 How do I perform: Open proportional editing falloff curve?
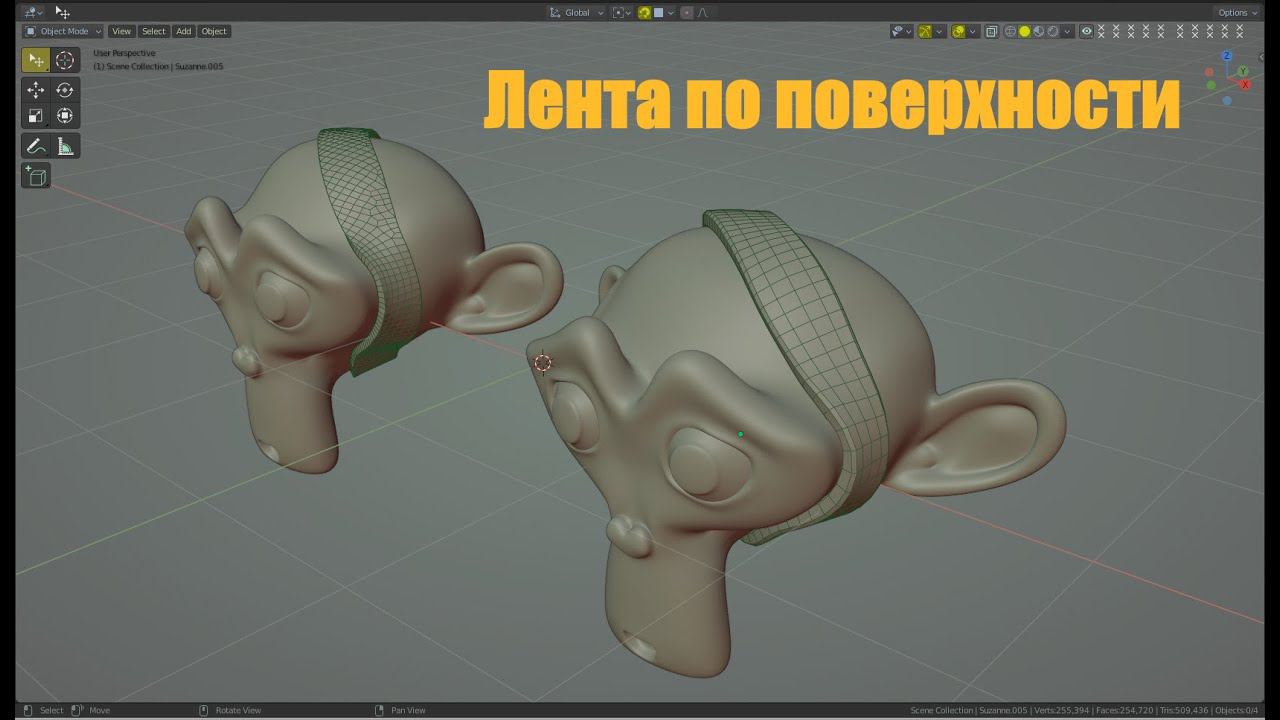coord(702,12)
